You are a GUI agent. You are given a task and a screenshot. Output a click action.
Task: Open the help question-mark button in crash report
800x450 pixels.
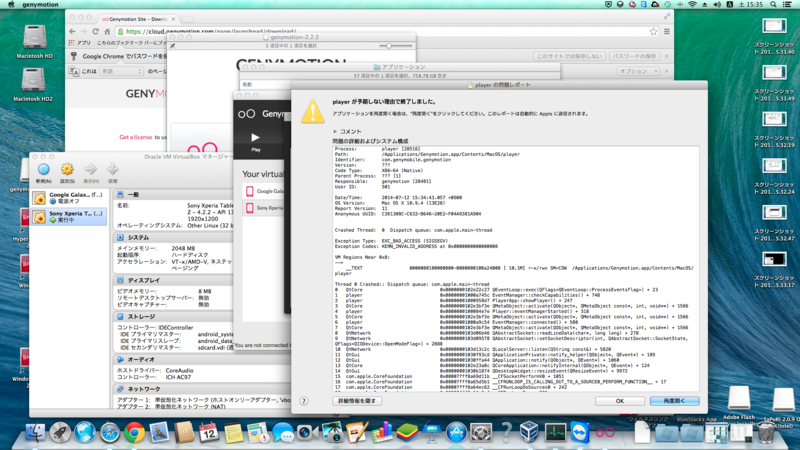(304, 401)
